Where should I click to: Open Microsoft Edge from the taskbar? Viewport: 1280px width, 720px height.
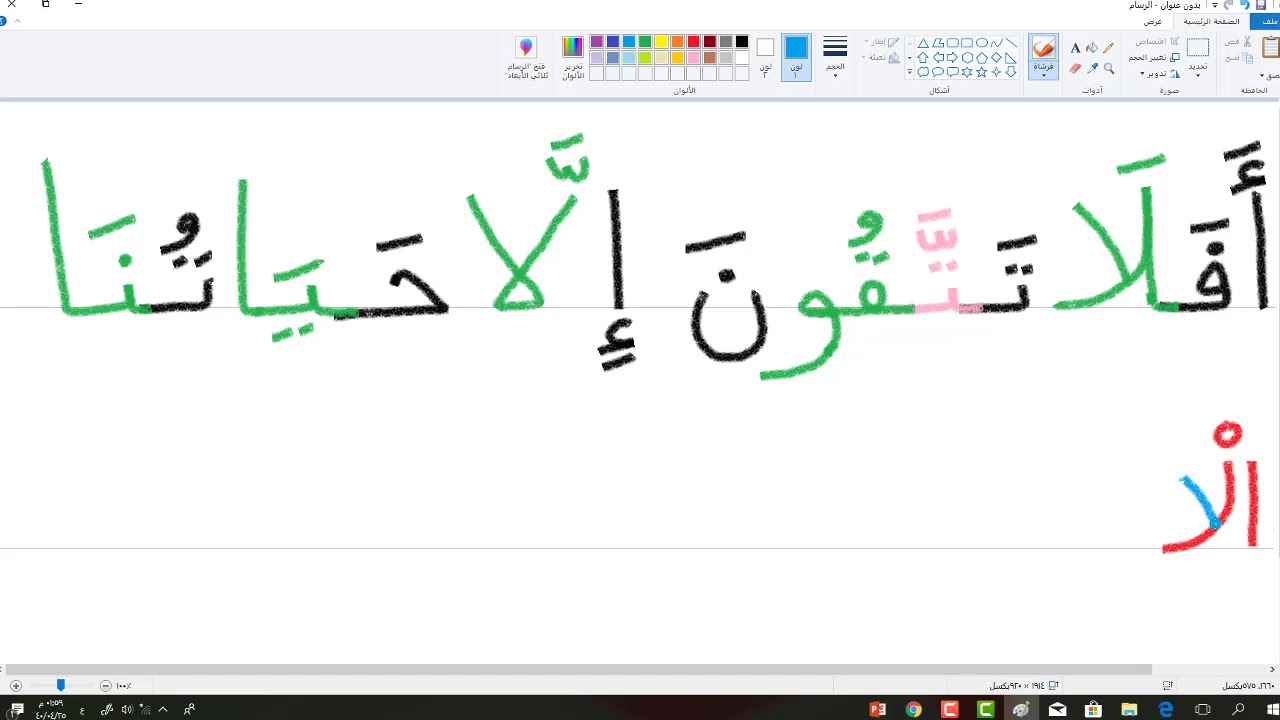pos(1166,709)
